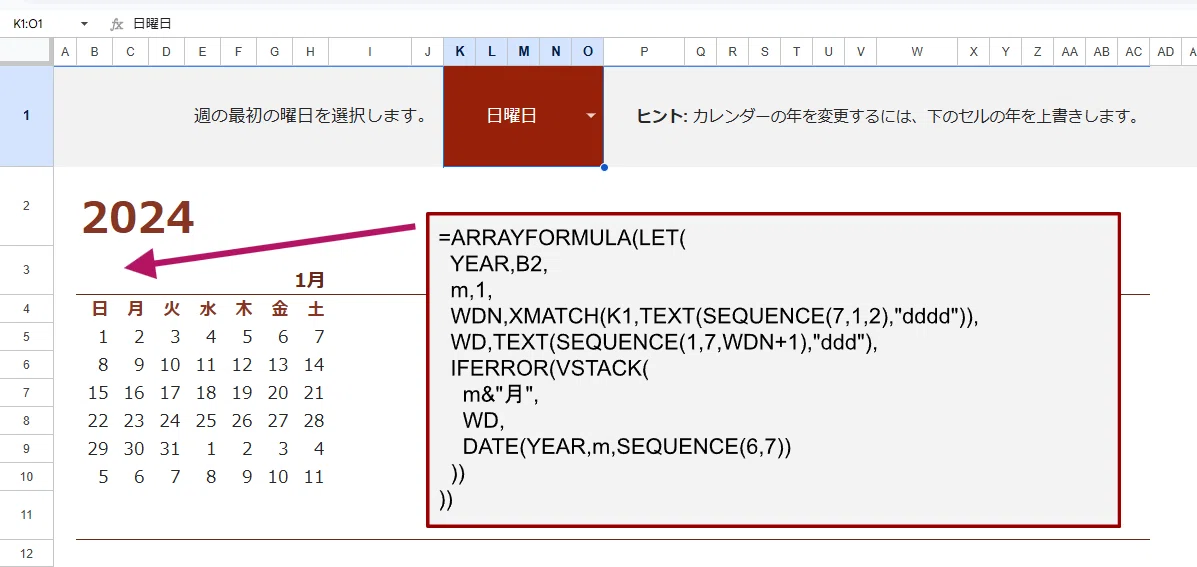Select row header 5

point(27,337)
